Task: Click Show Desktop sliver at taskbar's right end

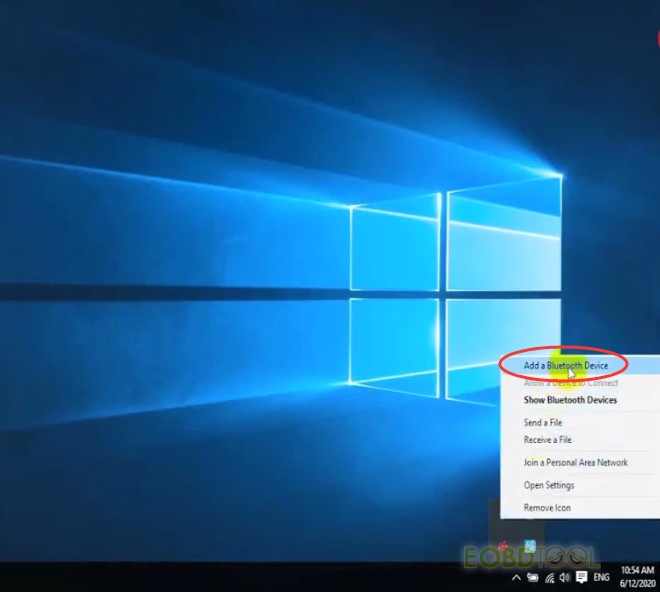Action: (x=658, y=578)
